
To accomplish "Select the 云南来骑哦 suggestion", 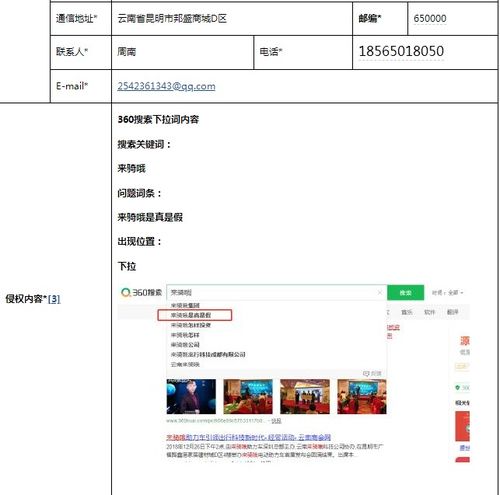I will [185, 364].
